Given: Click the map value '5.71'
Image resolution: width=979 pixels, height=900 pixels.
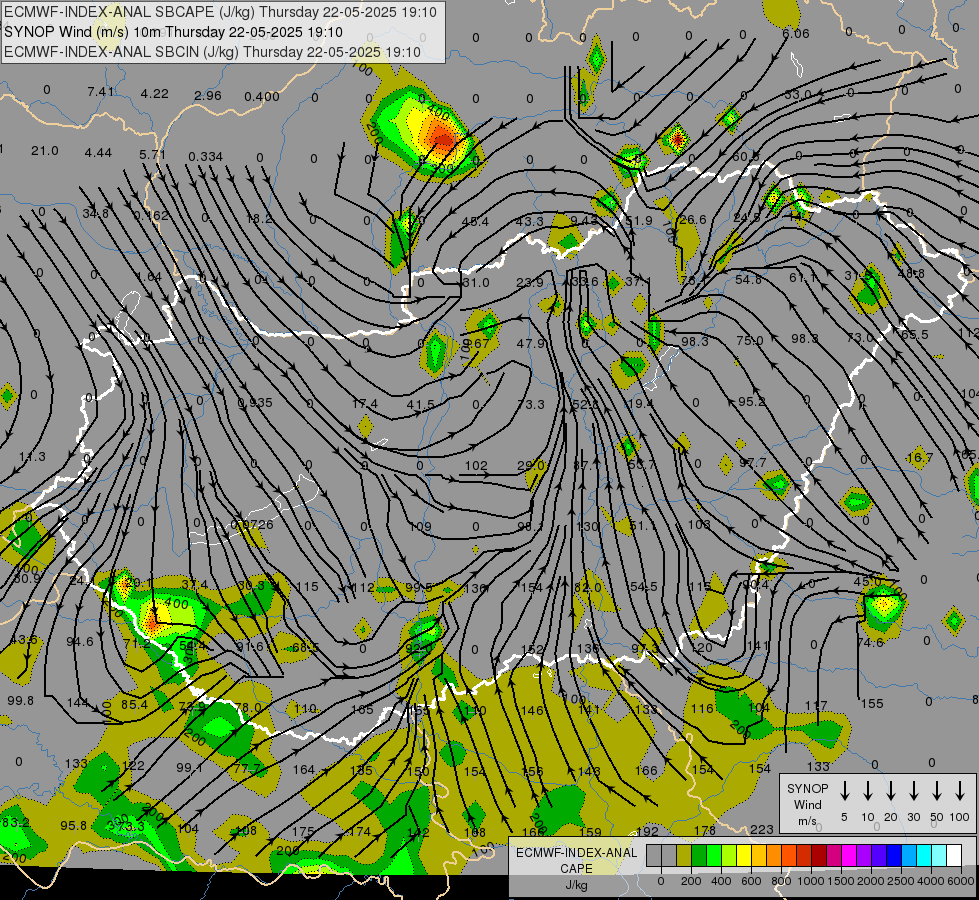Looking at the screenshot, I should (x=152, y=154).
